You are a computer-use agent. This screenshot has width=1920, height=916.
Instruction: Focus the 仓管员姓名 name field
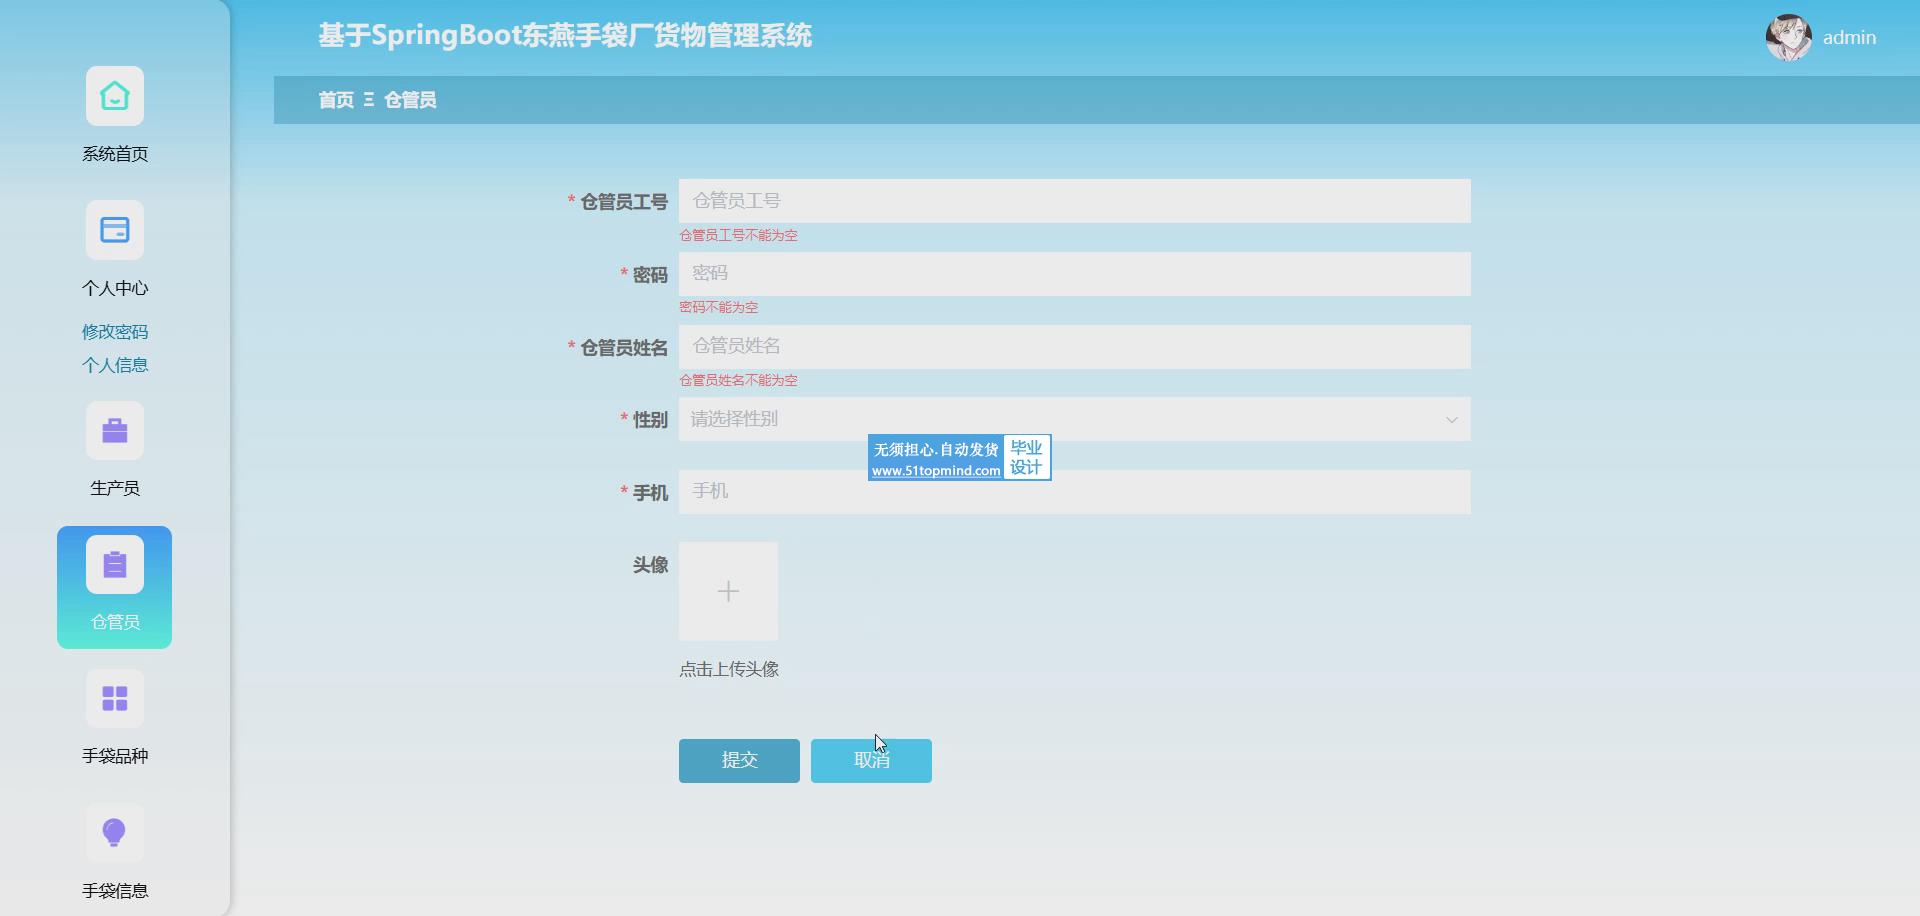coord(1074,347)
